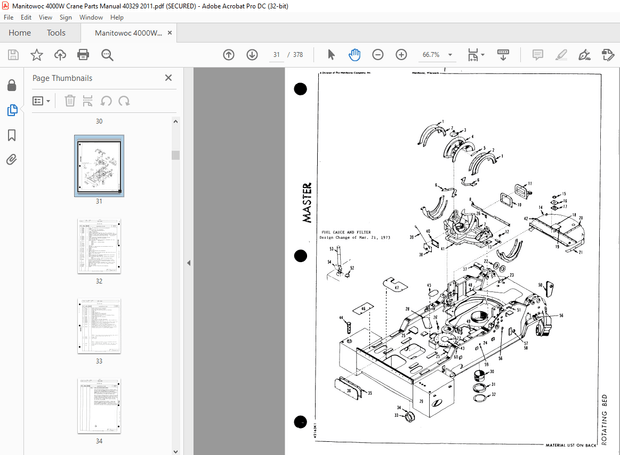The height and width of the screenshot is (455, 620).
Task: Switch to the Tools tab
Action: coord(56,32)
